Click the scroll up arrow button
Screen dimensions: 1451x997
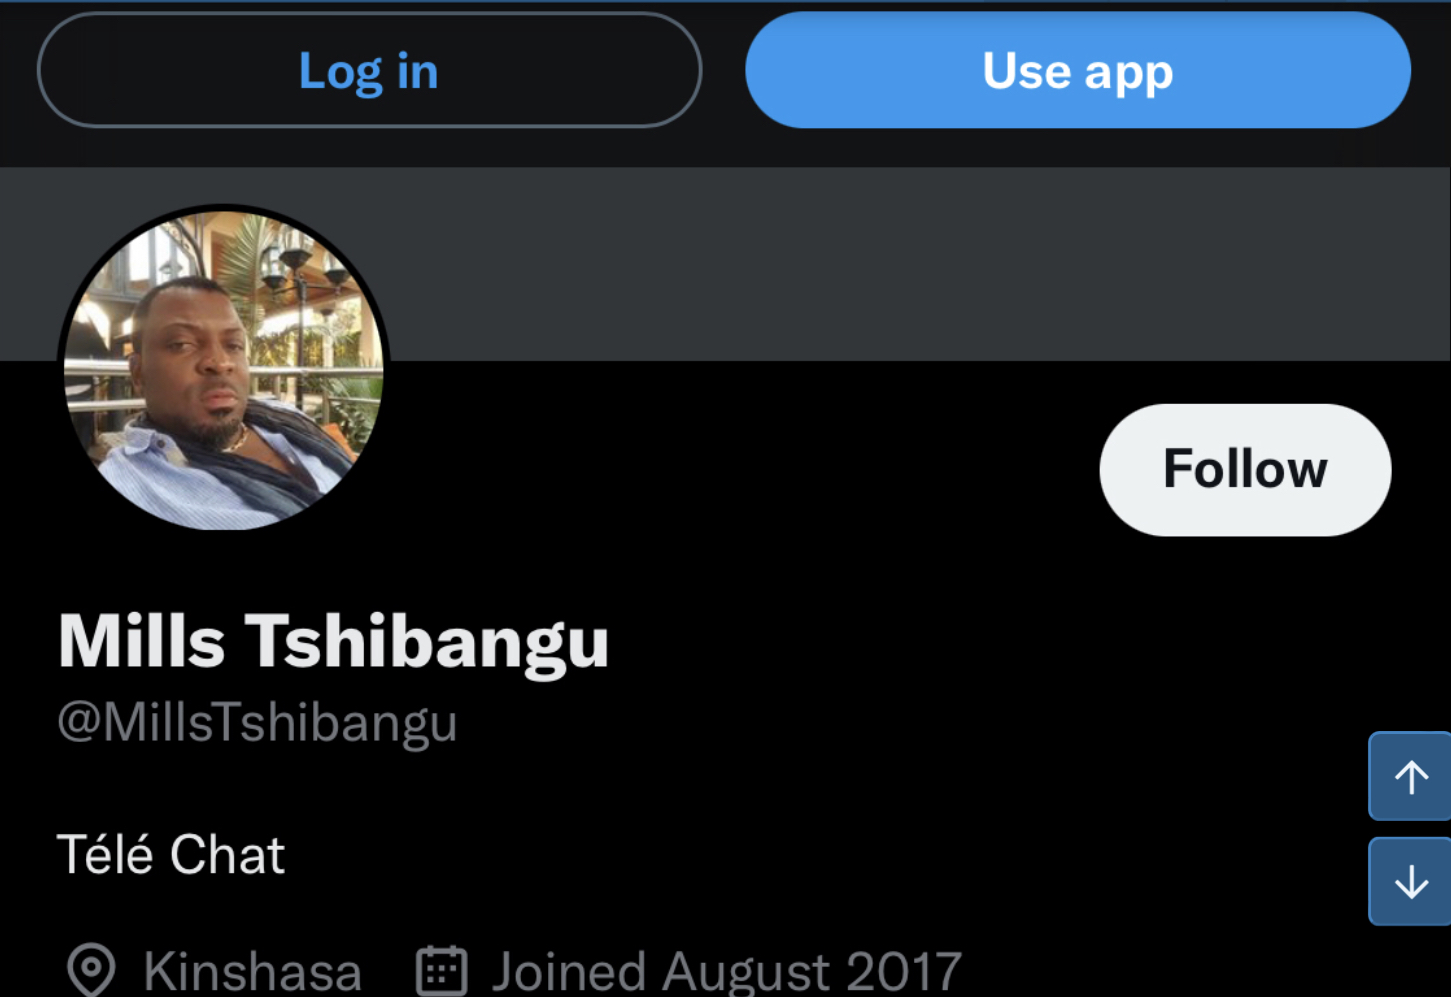point(1410,777)
